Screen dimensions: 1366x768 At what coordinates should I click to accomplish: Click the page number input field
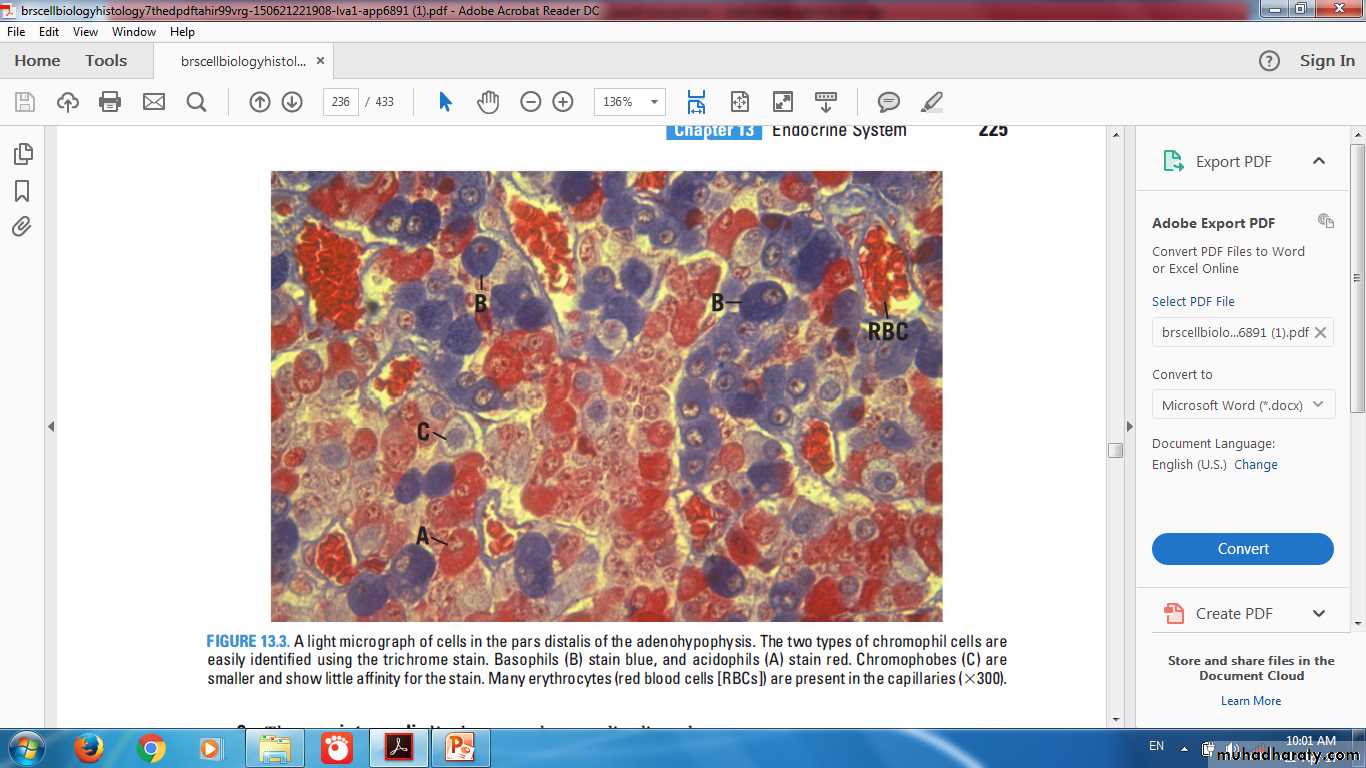pyautogui.click(x=340, y=102)
